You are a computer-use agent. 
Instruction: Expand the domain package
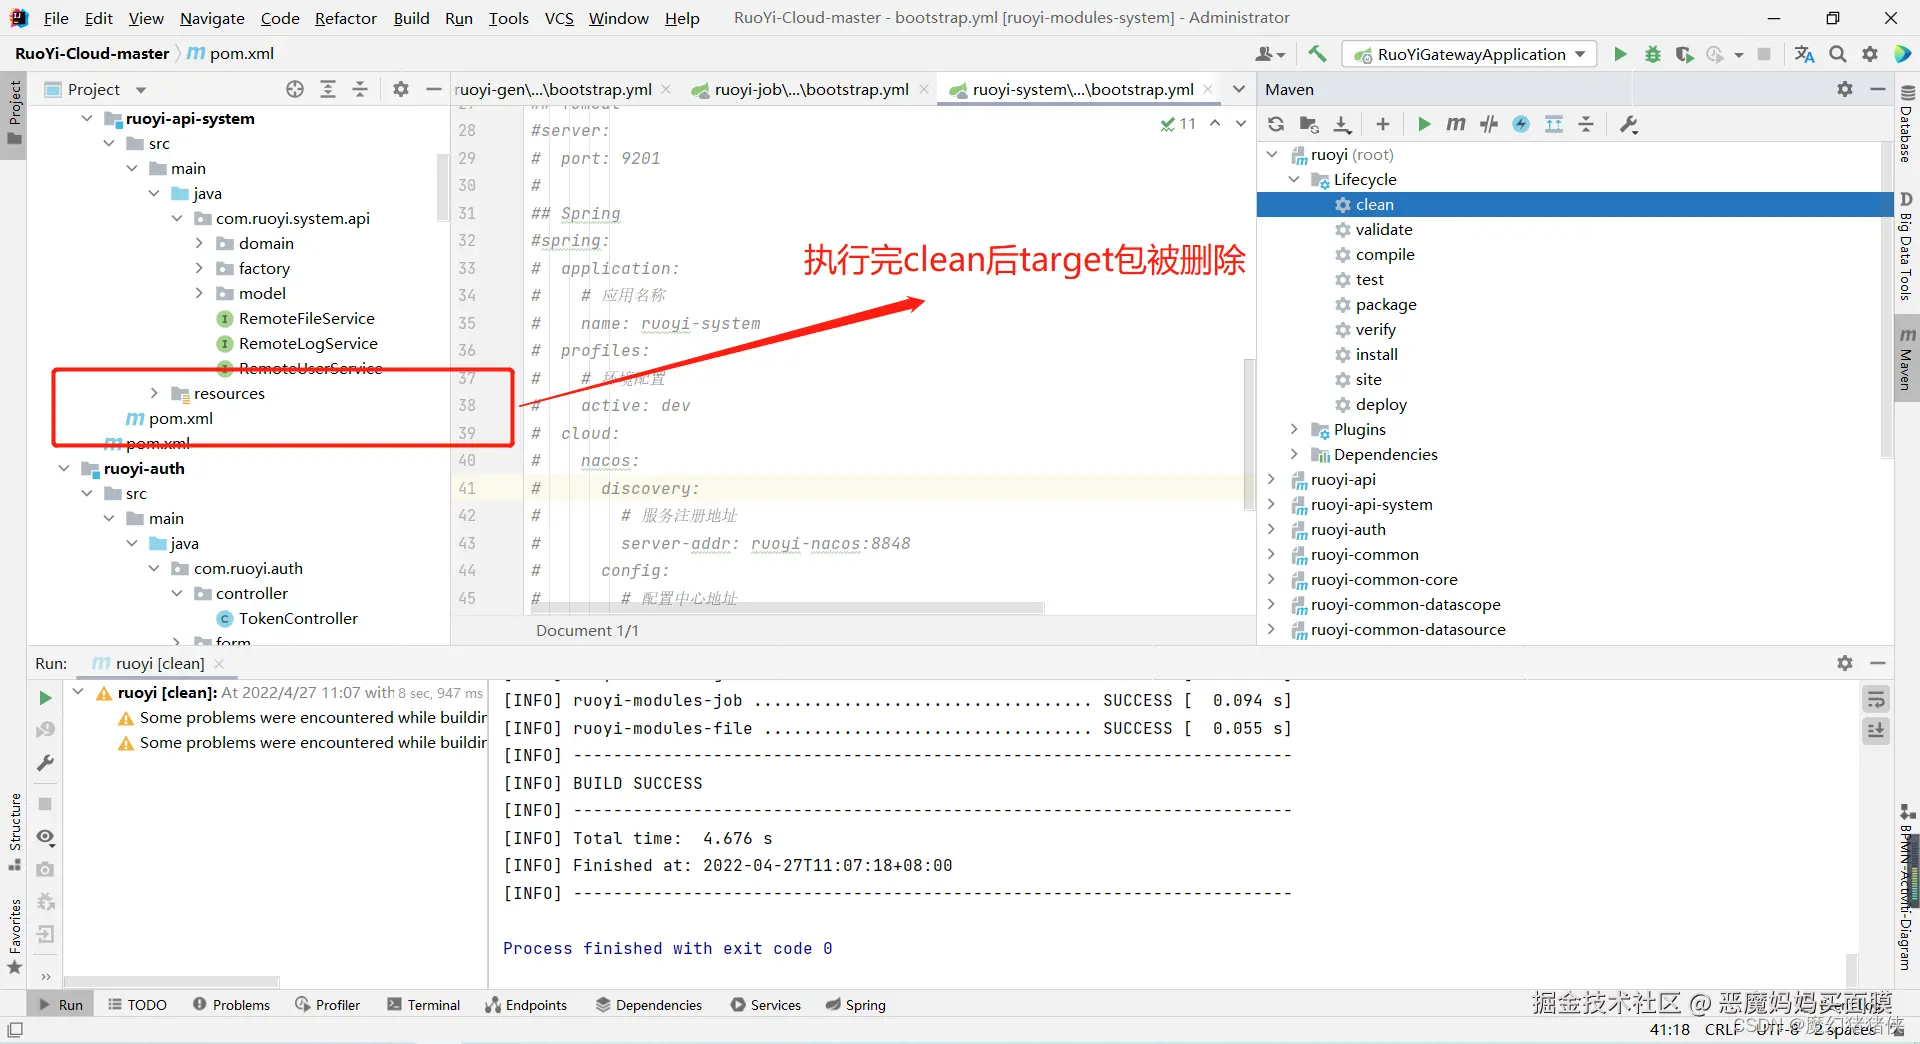tap(199, 243)
